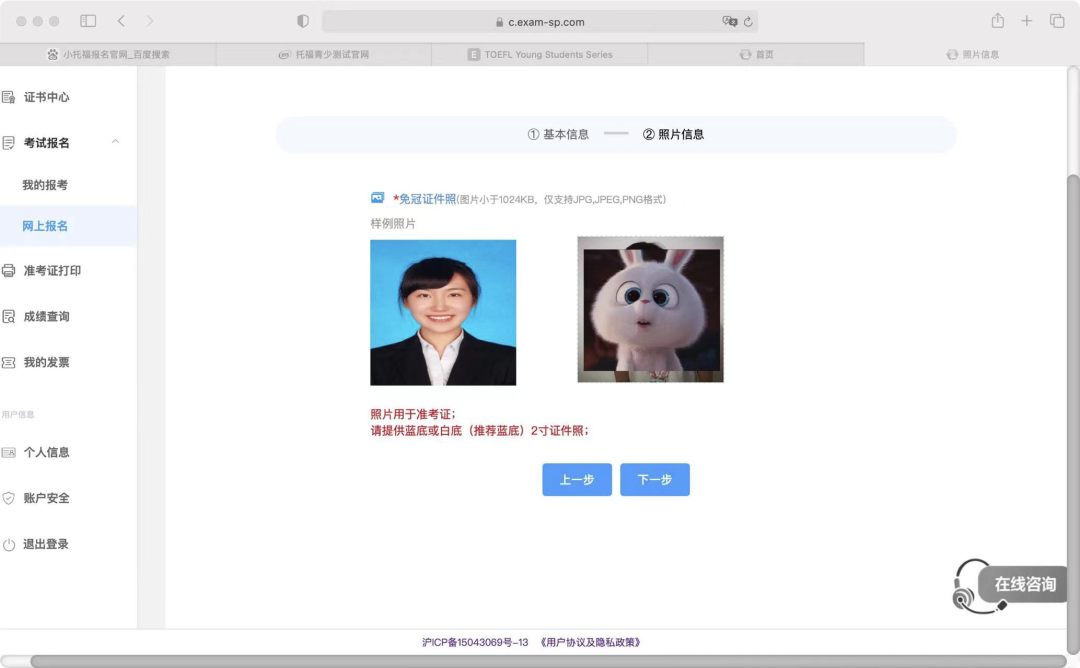Proceed with 下一步 button

[654, 479]
